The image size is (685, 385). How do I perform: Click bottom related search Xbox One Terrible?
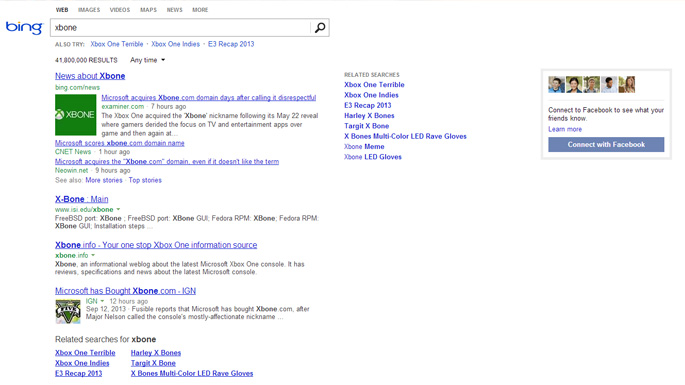click(x=85, y=353)
